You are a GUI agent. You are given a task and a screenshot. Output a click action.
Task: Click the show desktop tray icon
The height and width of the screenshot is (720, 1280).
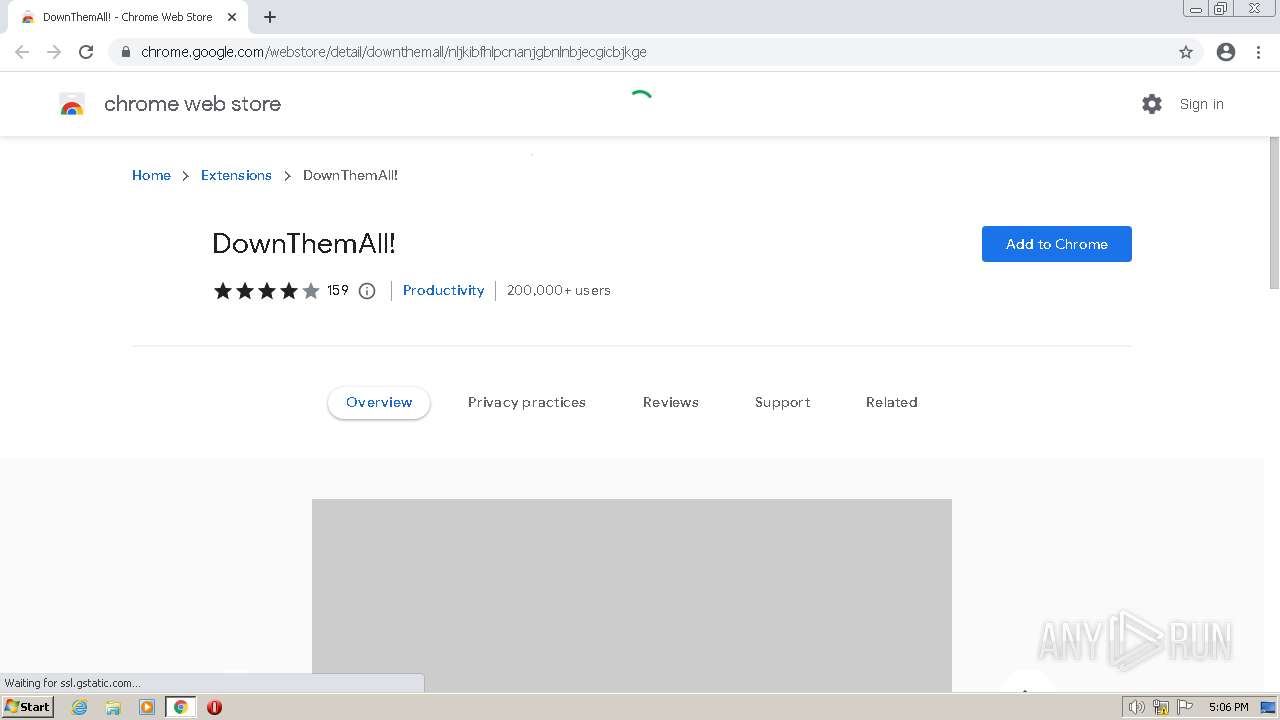tap(1268, 707)
